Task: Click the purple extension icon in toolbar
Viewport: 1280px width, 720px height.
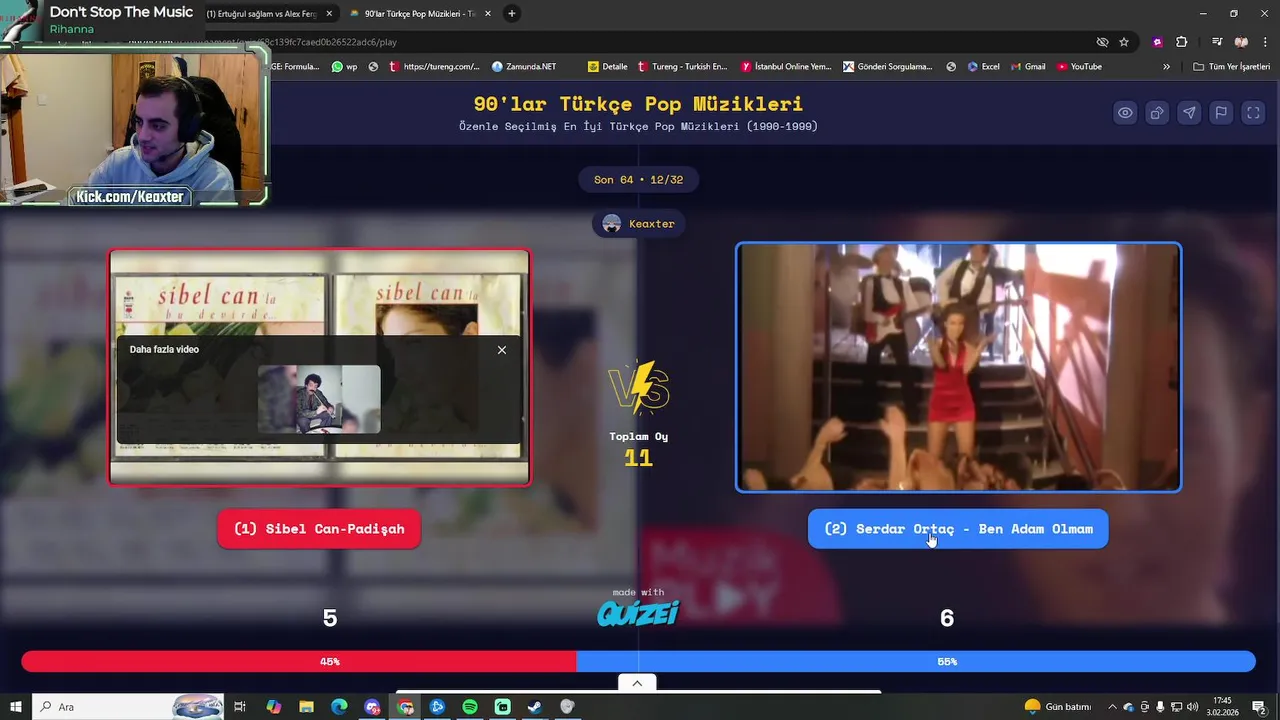Action: [x=1157, y=42]
